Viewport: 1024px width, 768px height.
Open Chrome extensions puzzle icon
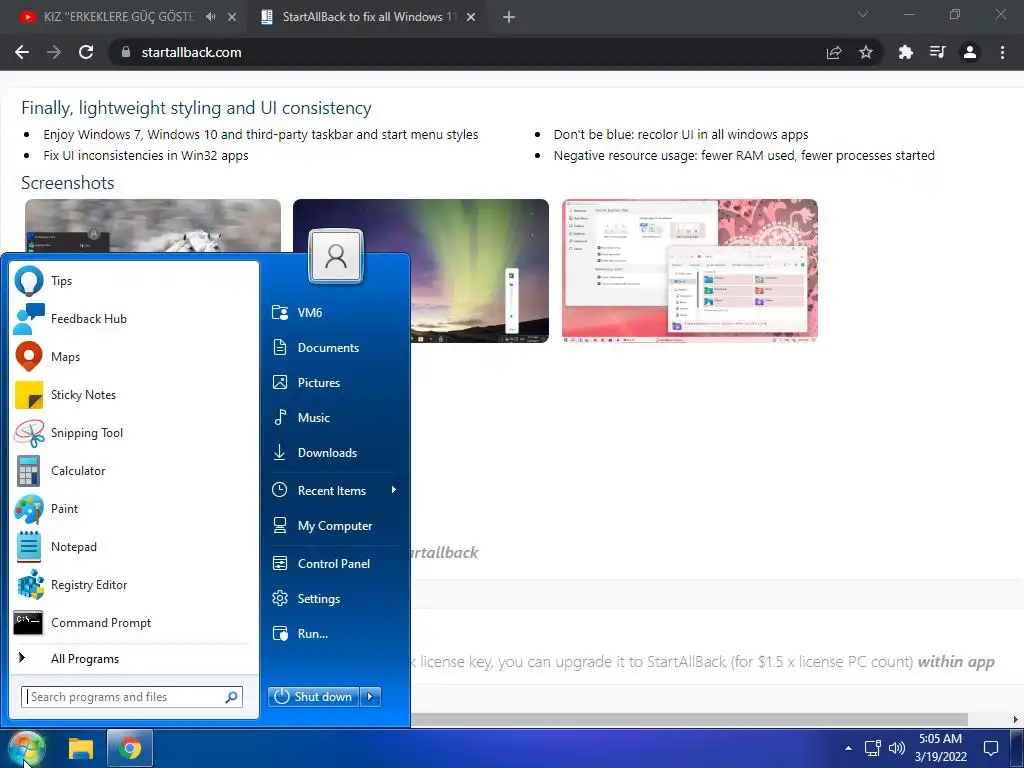pos(905,52)
